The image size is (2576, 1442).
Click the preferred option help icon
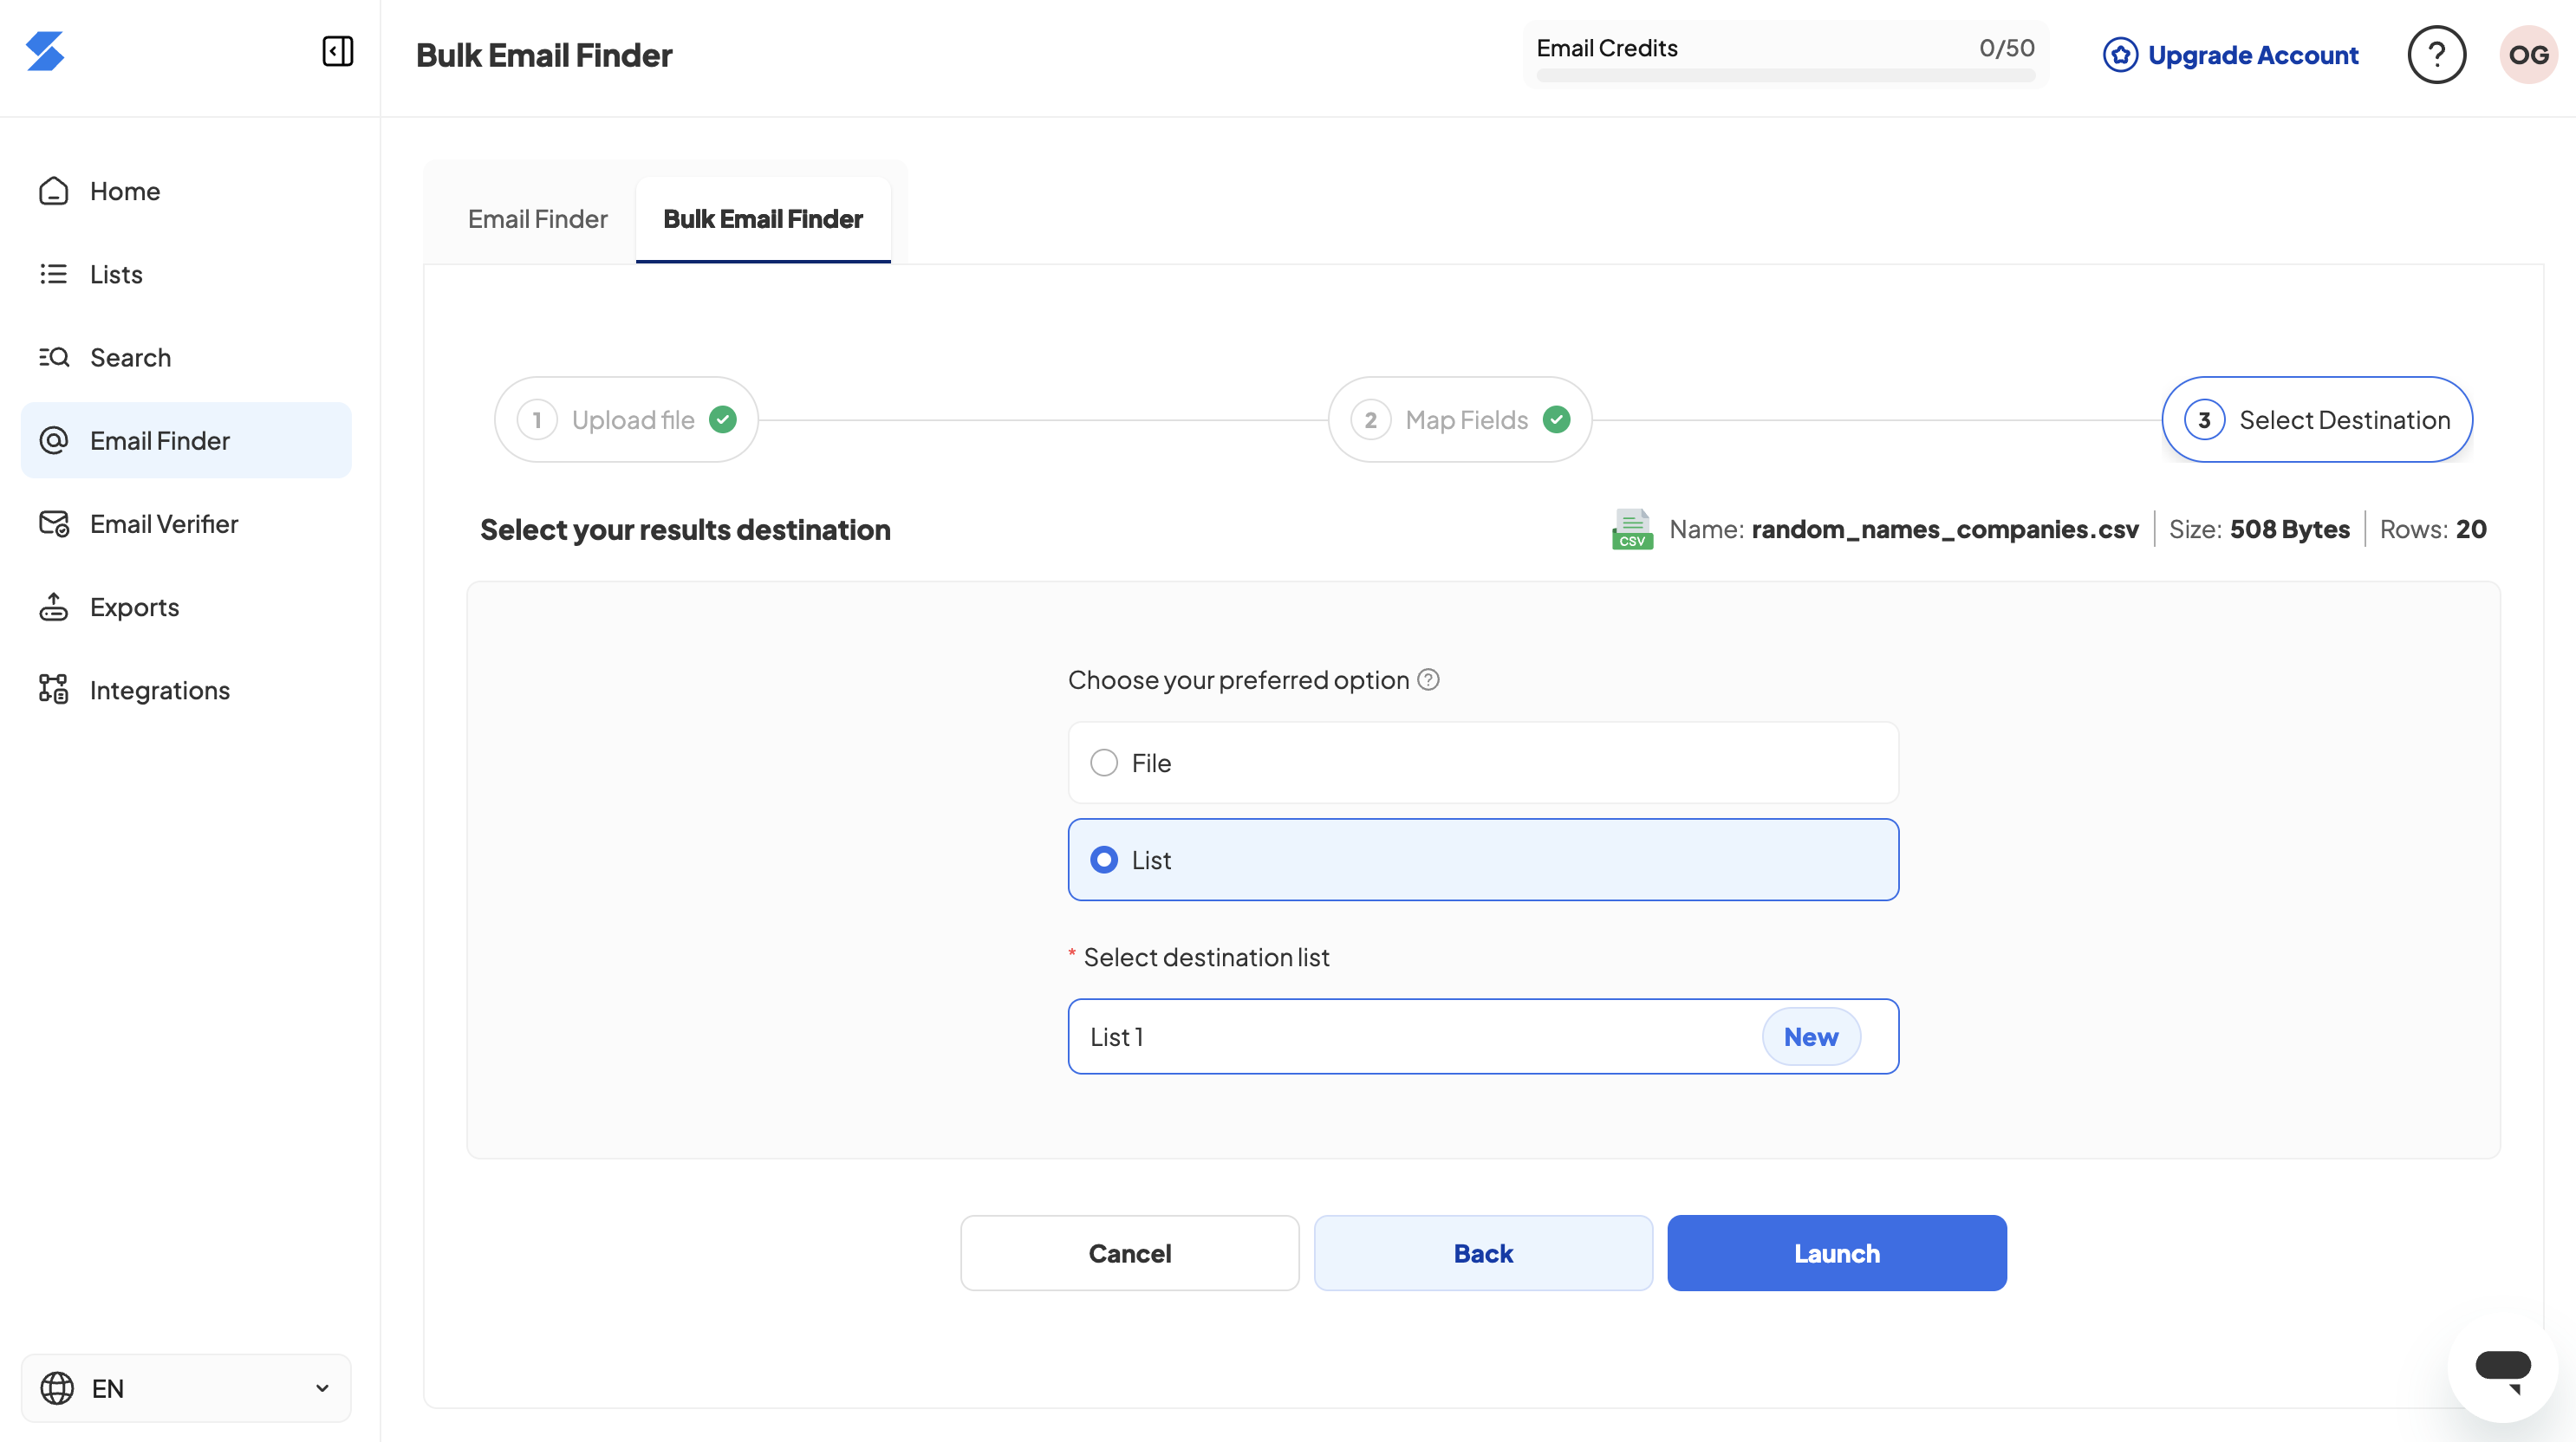(x=1428, y=680)
